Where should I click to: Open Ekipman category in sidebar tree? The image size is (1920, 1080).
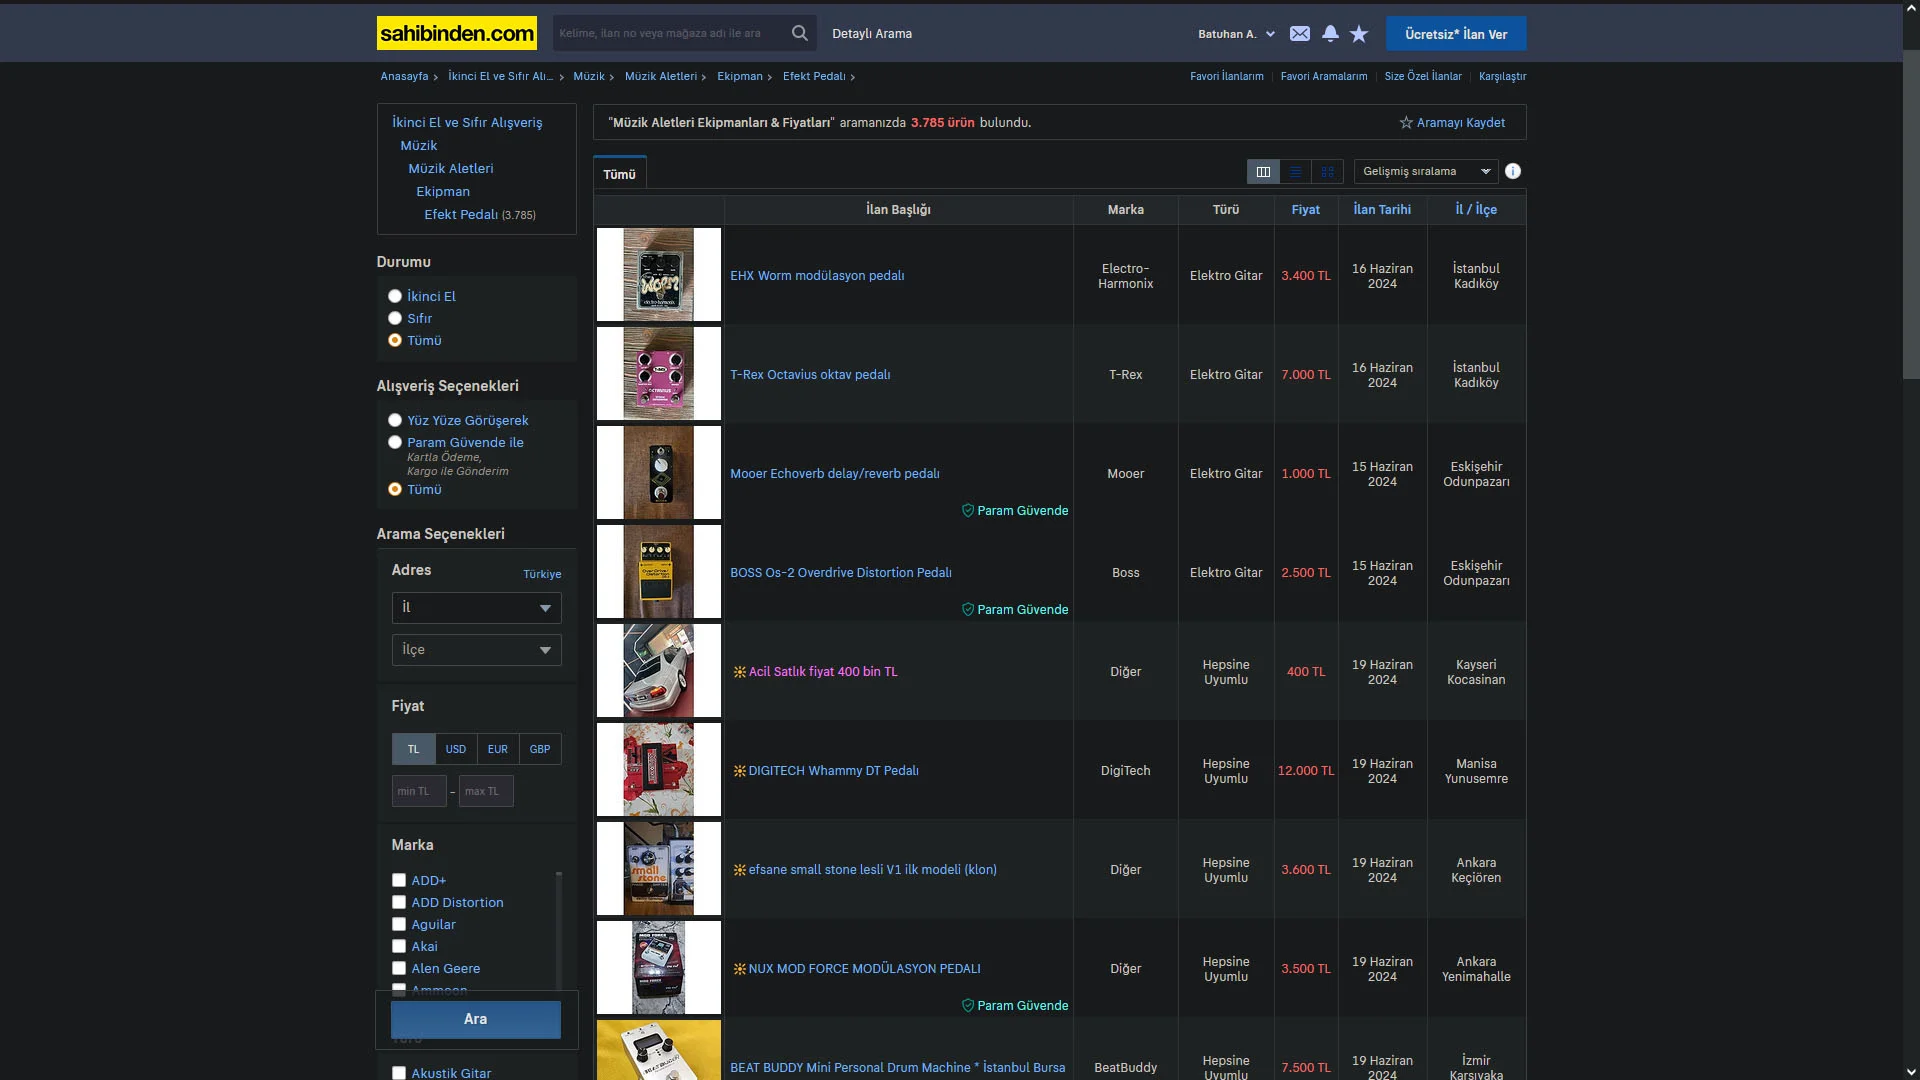[443, 191]
